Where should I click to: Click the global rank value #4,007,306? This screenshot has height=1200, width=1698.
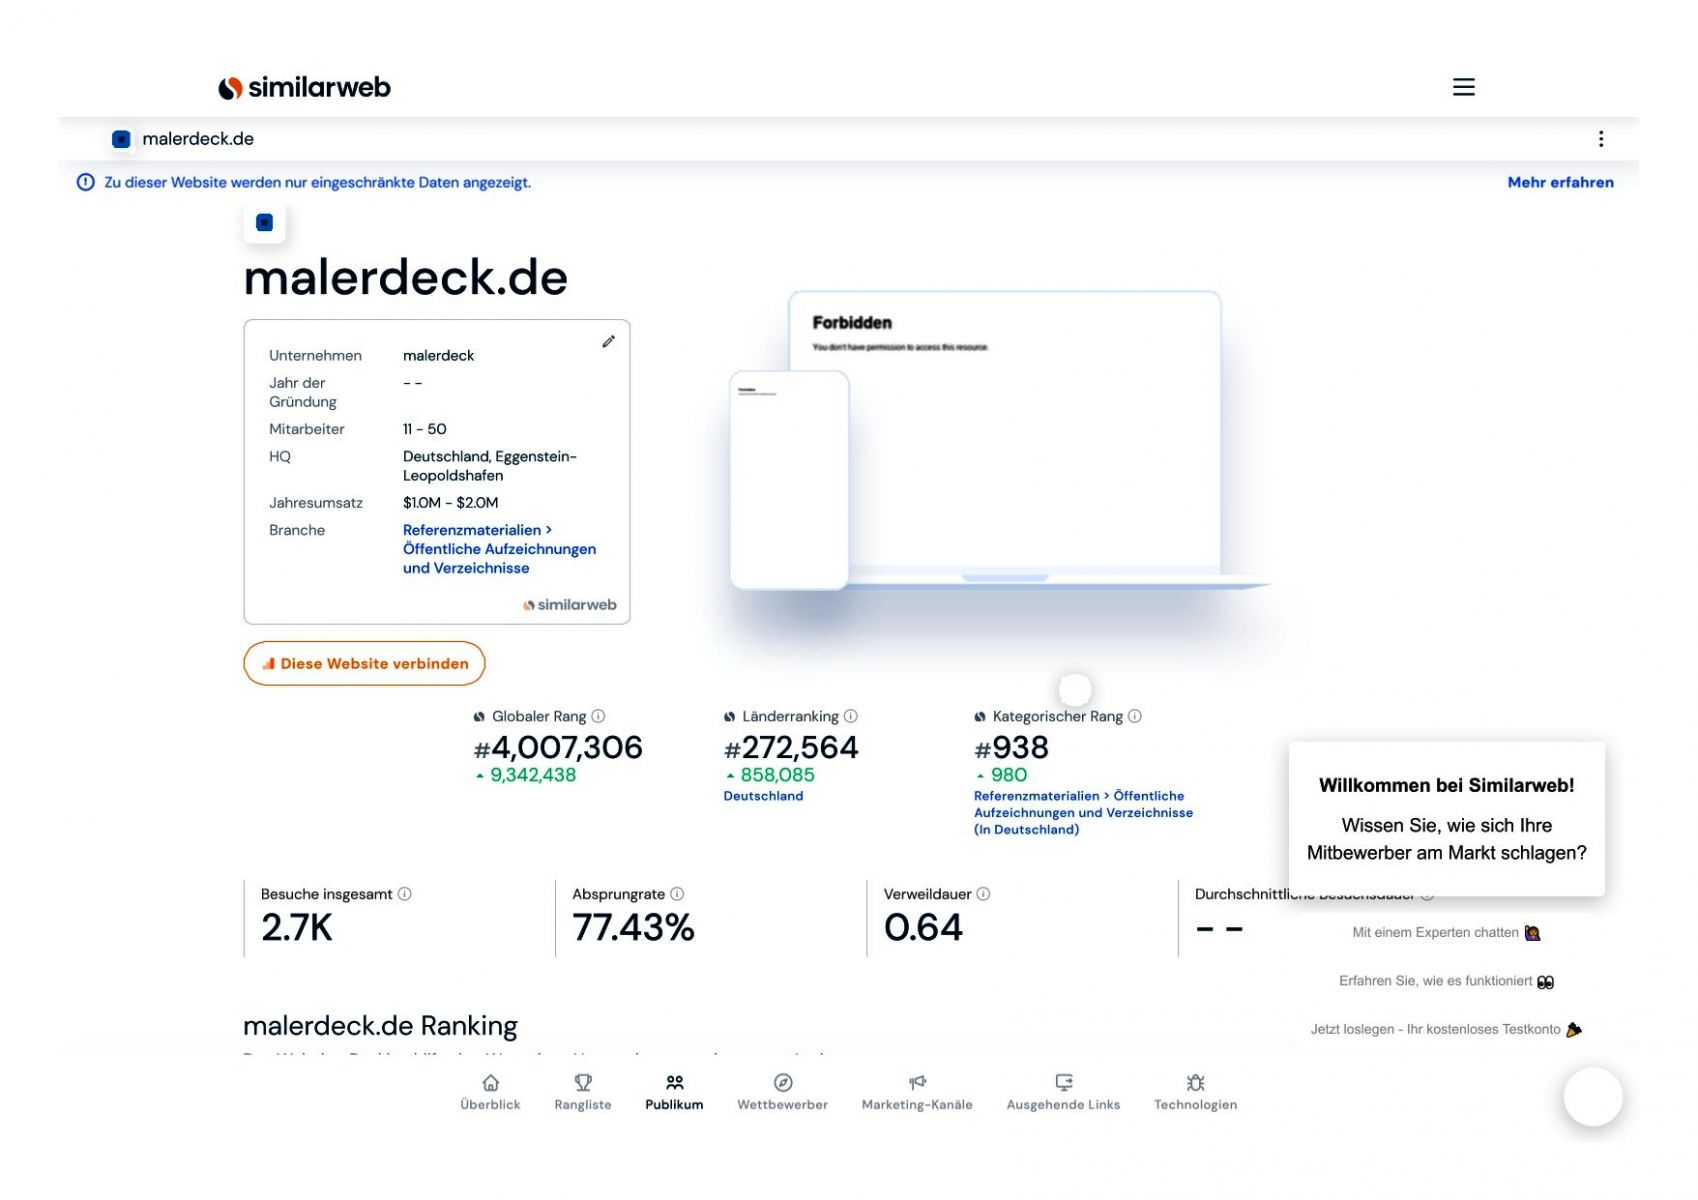(557, 747)
